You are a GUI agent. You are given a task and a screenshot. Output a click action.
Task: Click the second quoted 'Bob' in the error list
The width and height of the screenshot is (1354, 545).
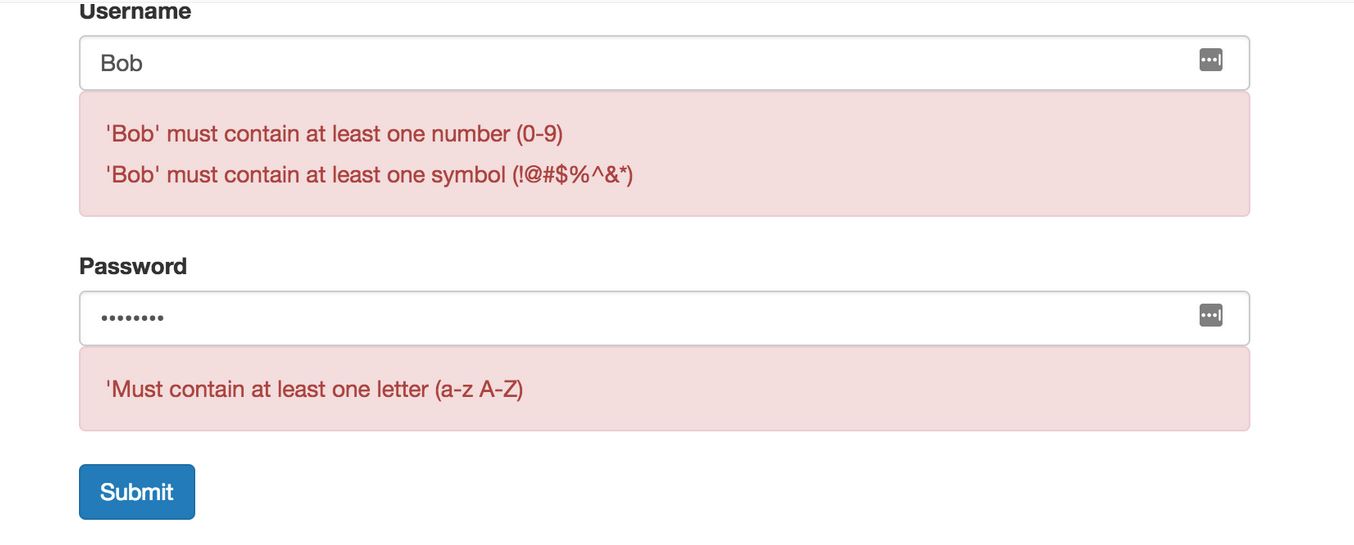click(x=133, y=175)
